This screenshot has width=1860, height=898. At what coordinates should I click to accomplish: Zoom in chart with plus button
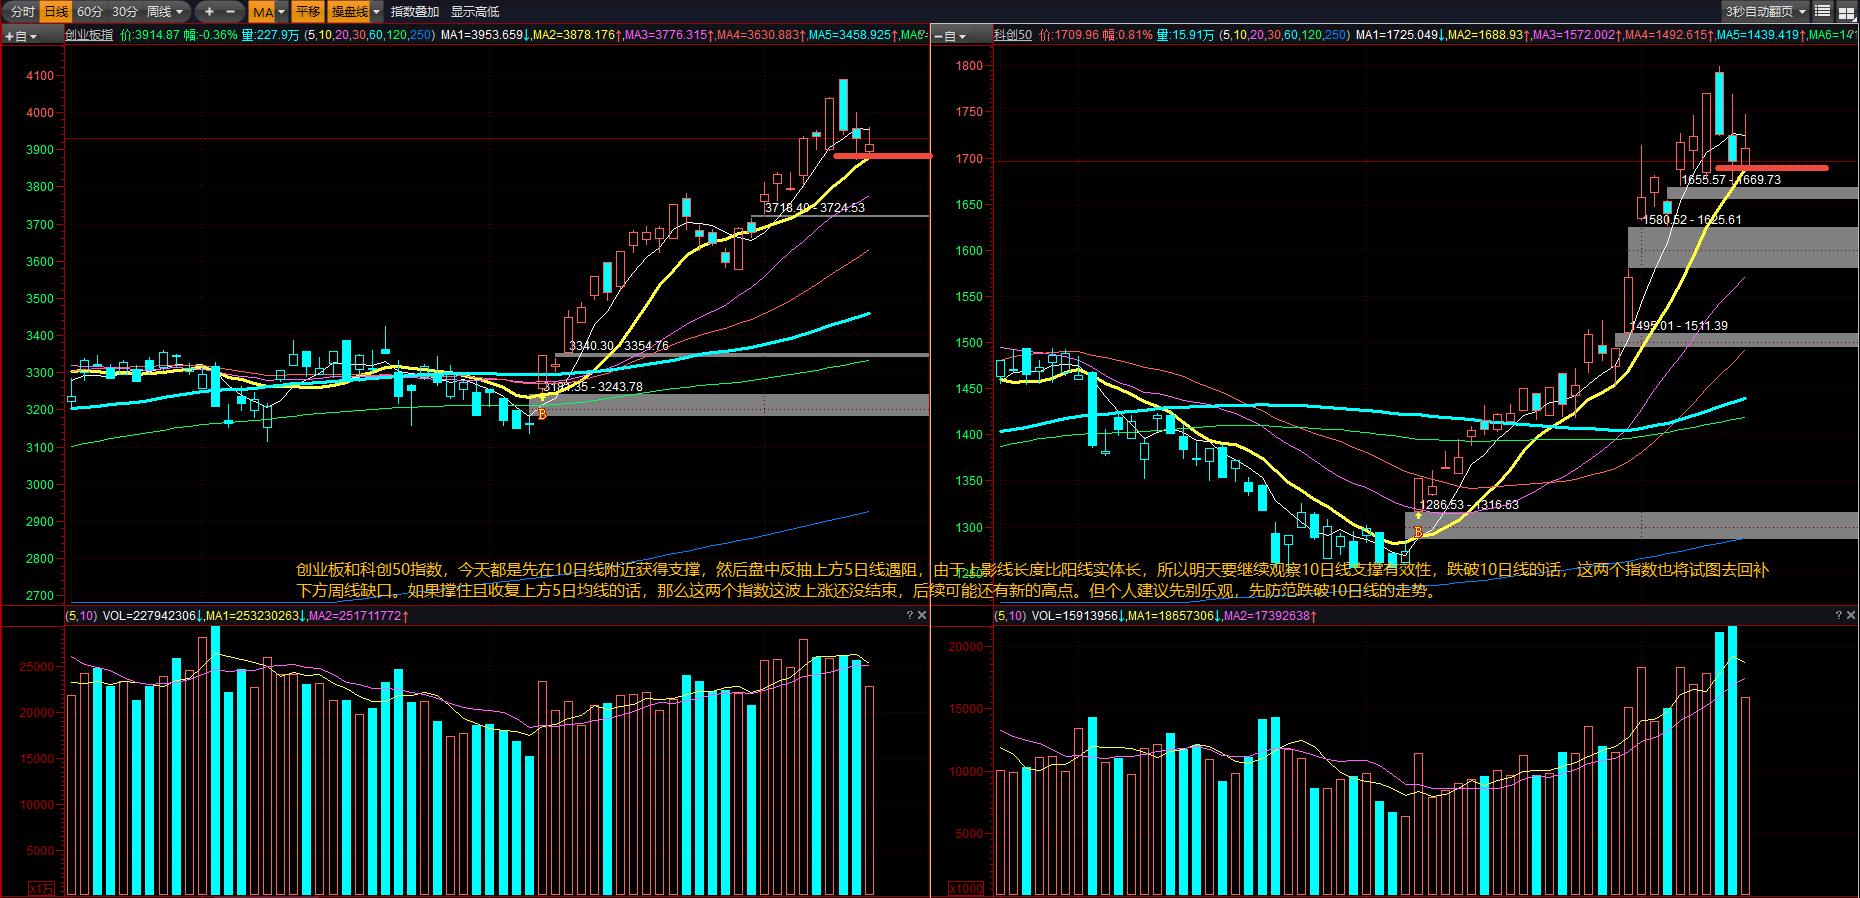(x=209, y=12)
